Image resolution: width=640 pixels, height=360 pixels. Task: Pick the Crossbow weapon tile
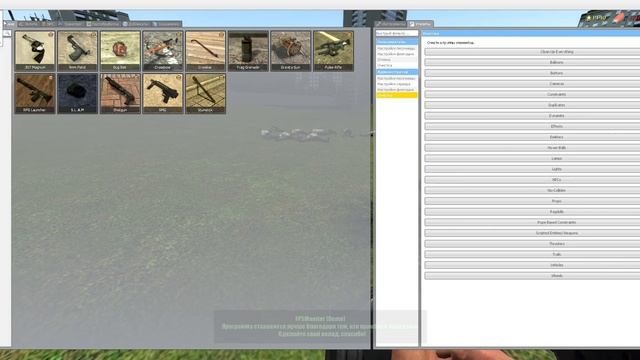[162, 51]
